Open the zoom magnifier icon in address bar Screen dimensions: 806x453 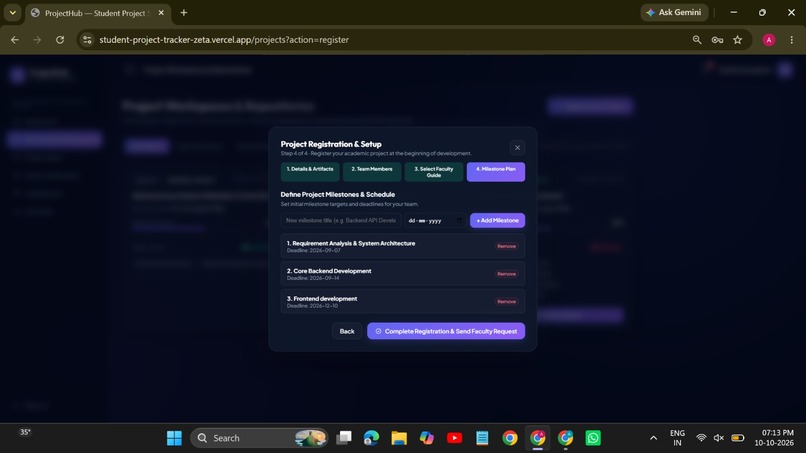tap(697, 40)
